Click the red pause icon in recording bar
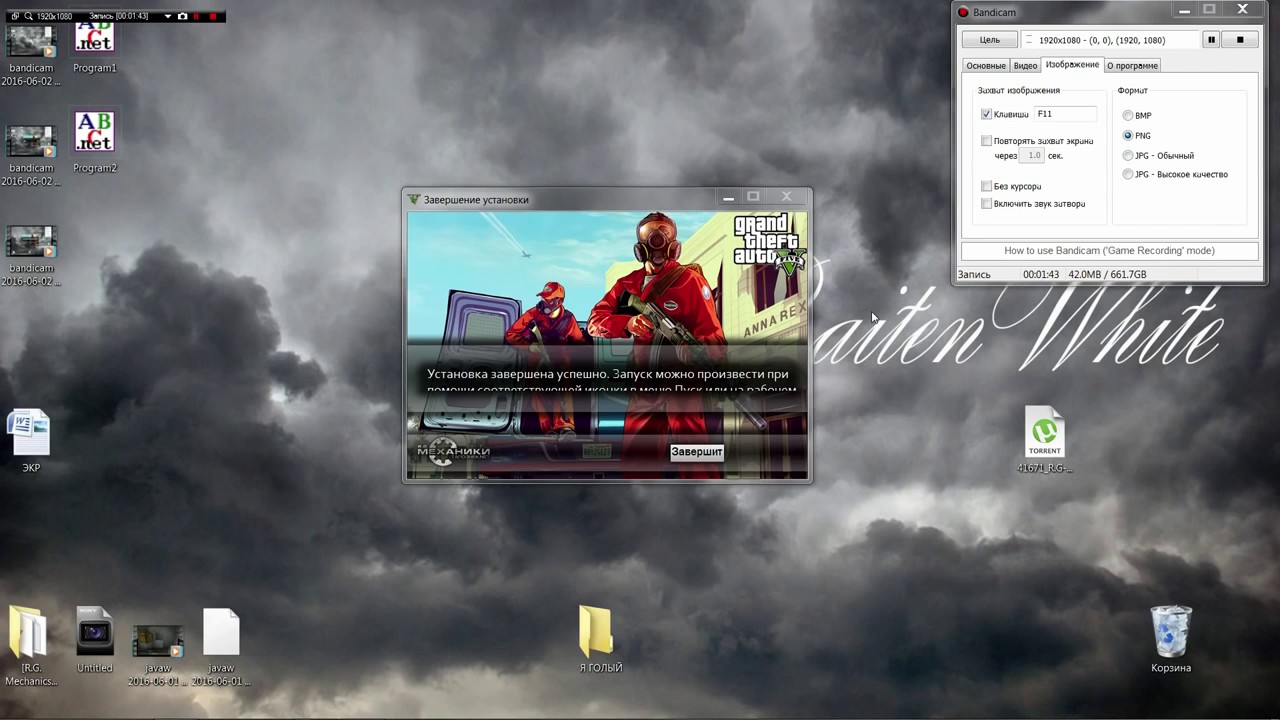Viewport: 1280px width, 720px height. (x=196, y=16)
